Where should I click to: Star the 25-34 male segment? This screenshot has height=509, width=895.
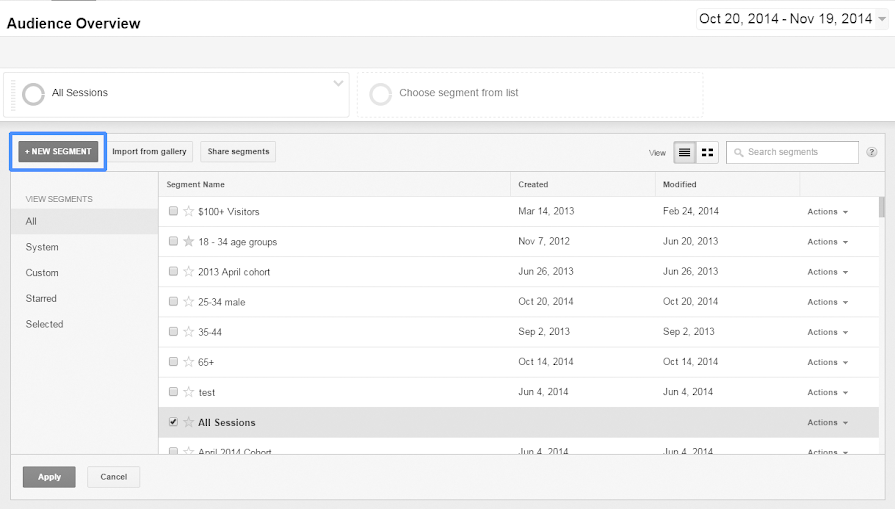[x=188, y=302]
